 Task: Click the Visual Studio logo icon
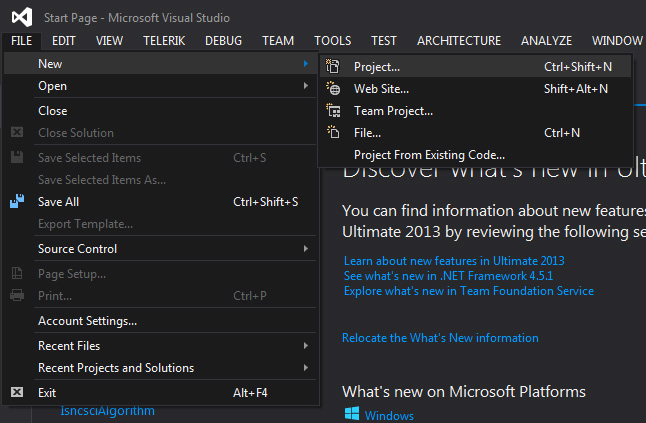pyautogui.click(x=22, y=17)
